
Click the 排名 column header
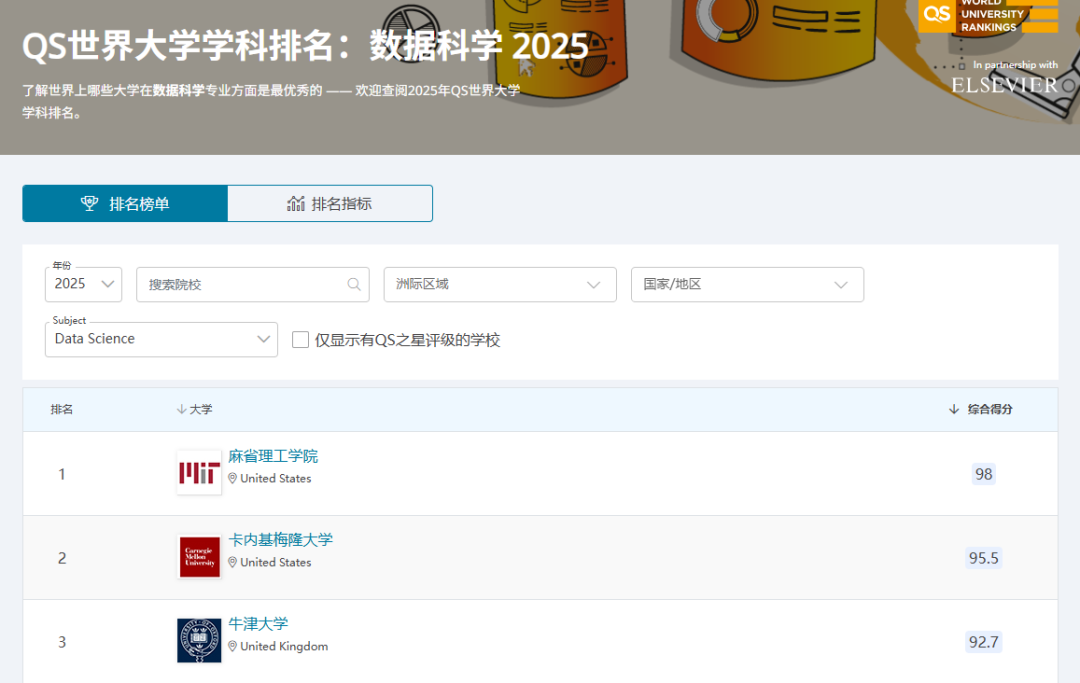(x=62, y=409)
